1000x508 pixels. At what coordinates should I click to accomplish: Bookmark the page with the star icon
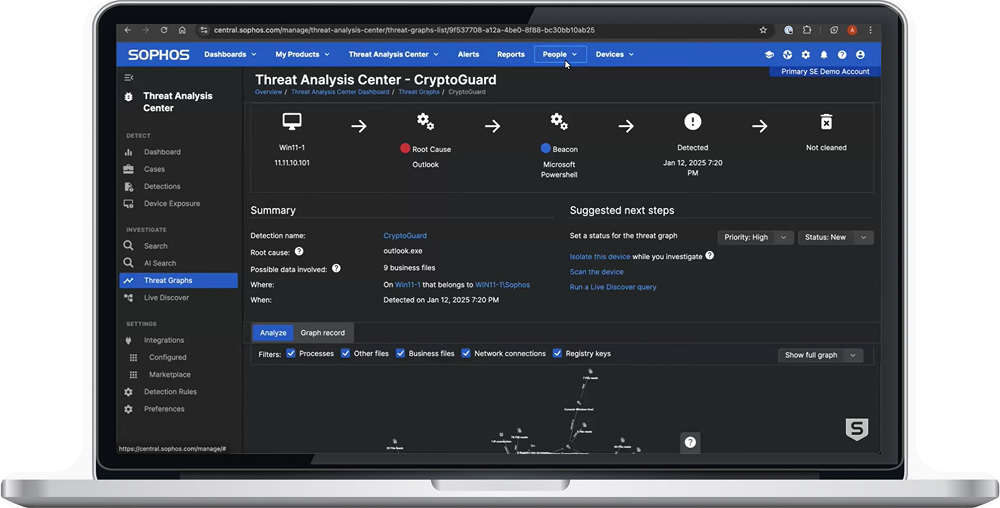click(763, 30)
